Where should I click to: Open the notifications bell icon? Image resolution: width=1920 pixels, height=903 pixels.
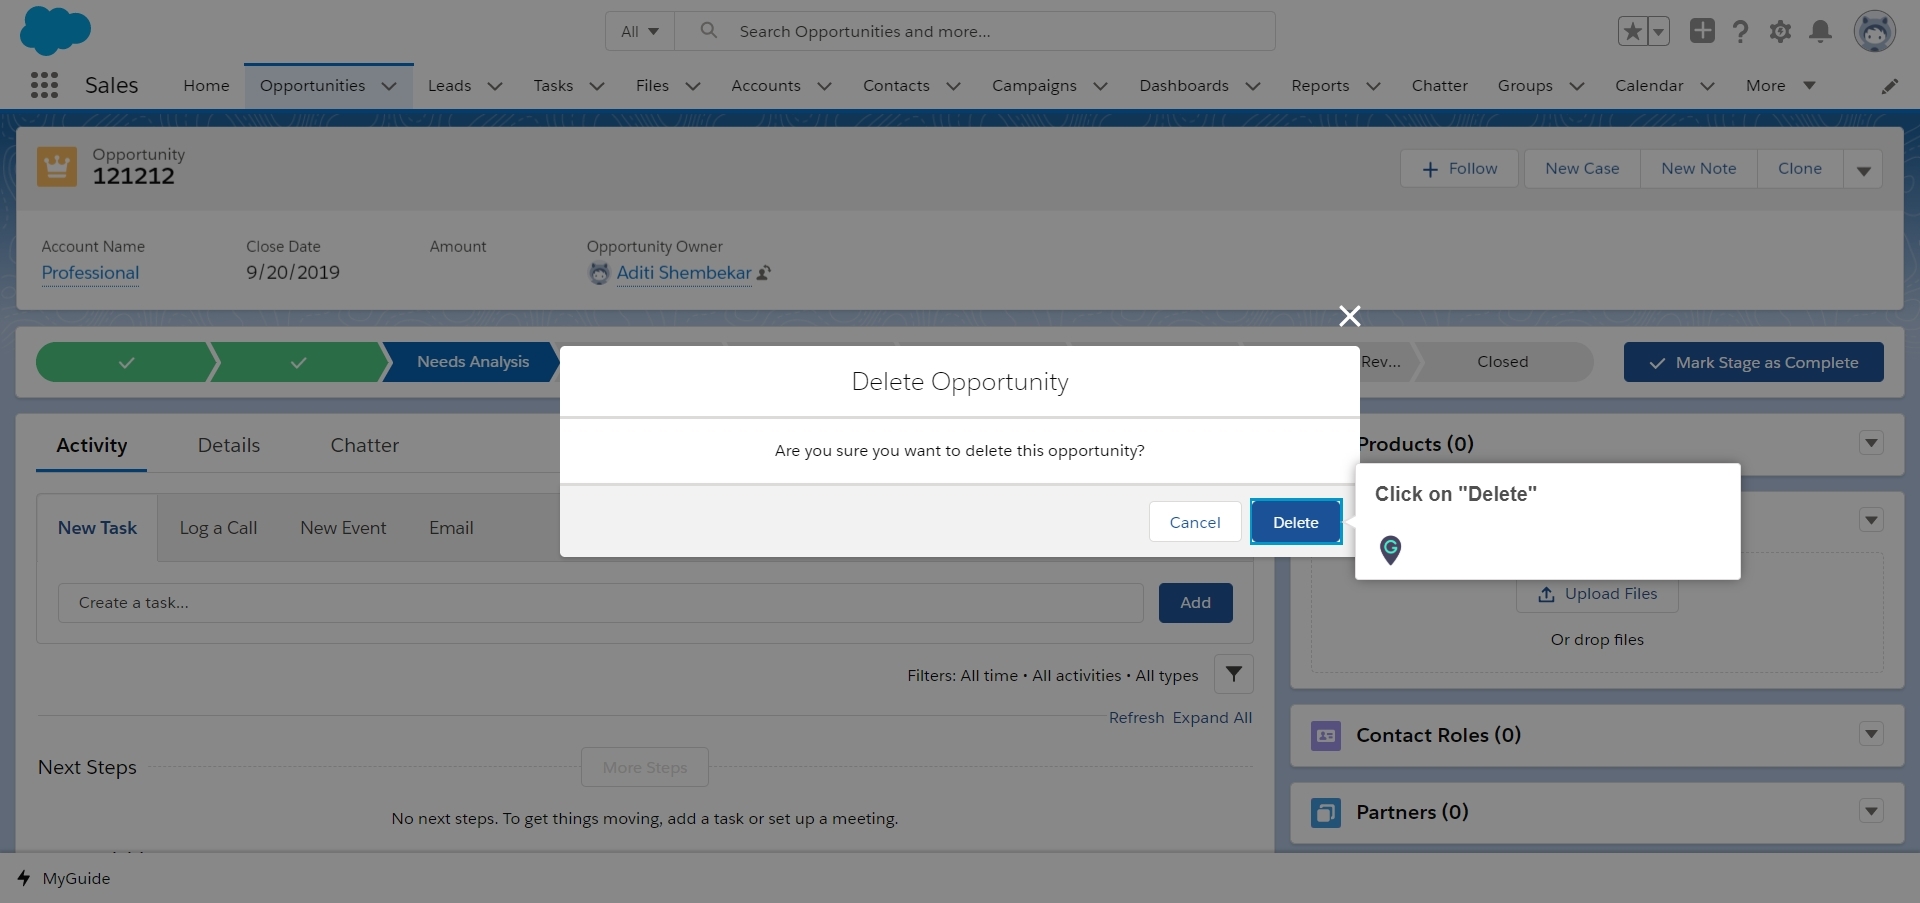[1820, 31]
